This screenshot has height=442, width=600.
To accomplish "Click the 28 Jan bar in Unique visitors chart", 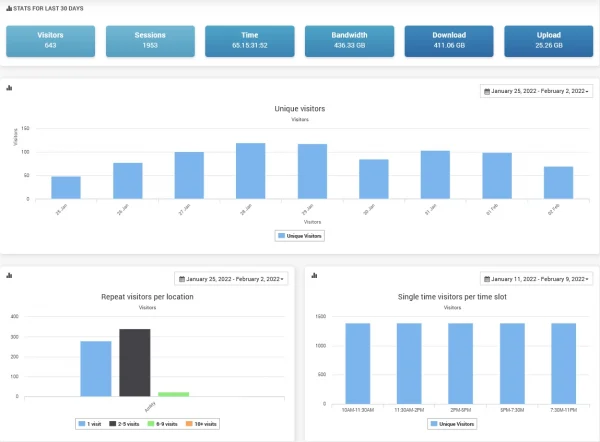I will (x=250, y=170).
